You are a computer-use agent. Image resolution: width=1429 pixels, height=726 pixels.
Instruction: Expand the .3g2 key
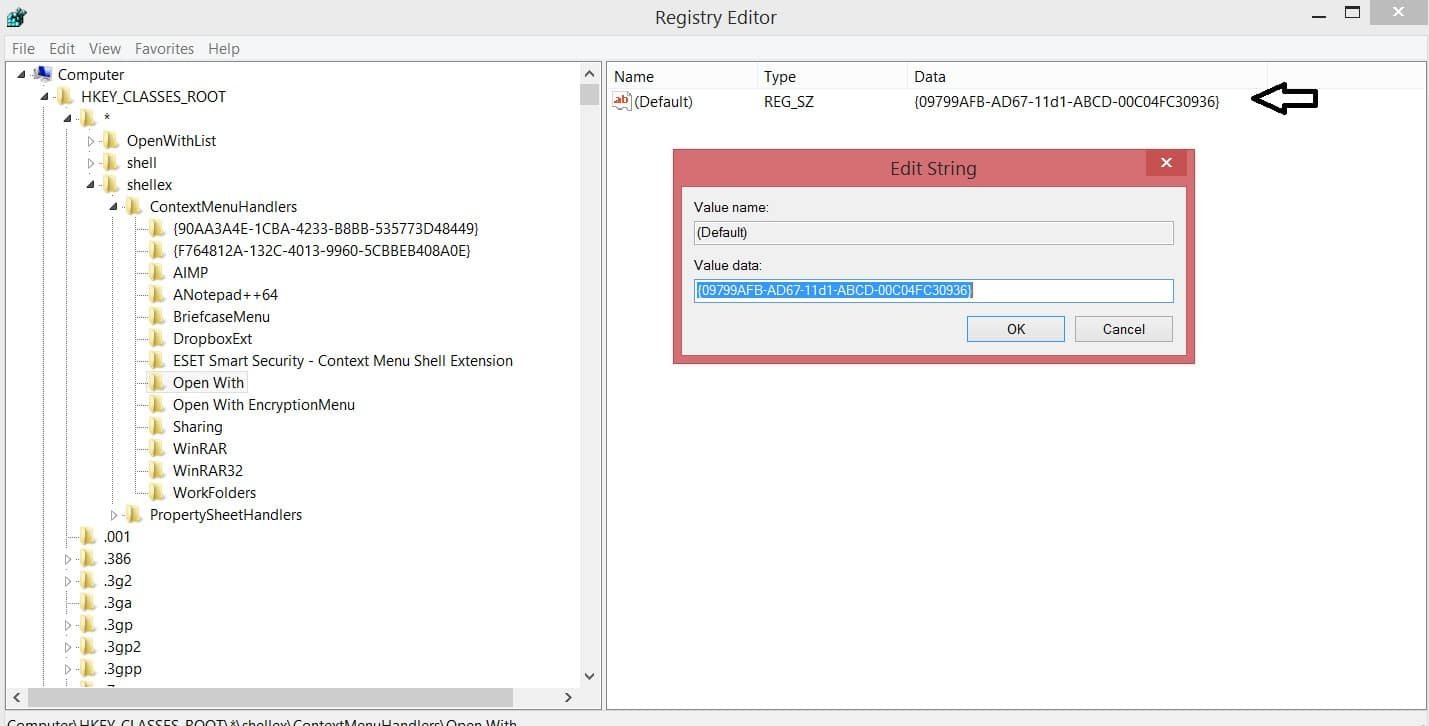tap(68, 581)
